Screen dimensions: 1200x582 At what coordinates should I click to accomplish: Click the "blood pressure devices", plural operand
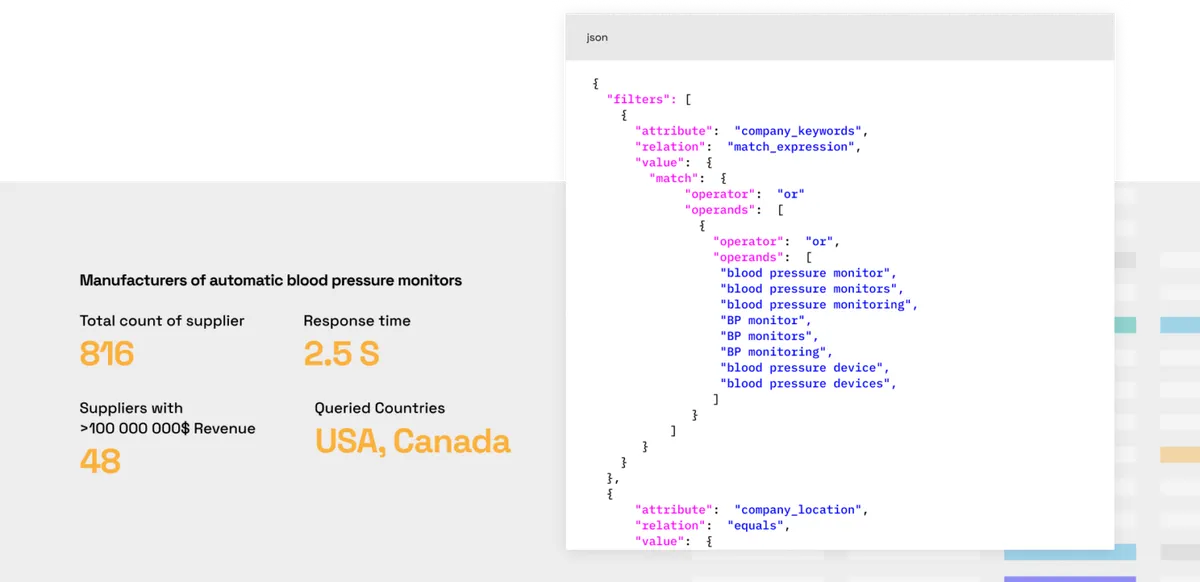tap(808, 384)
